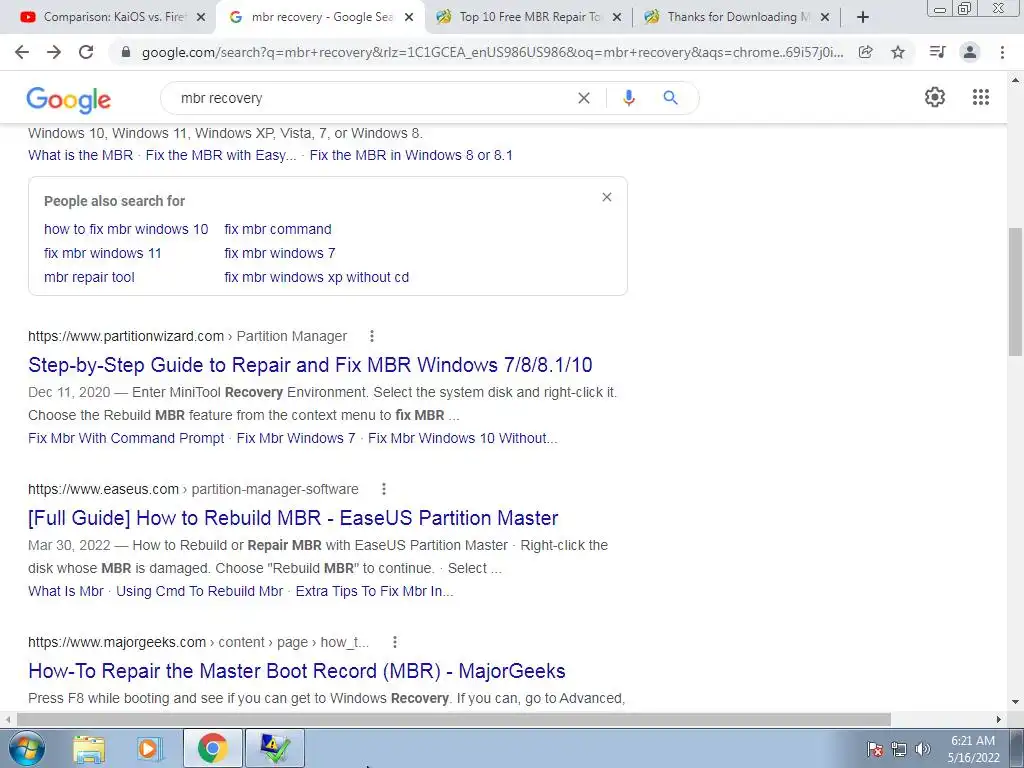Image resolution: width=1024 pixels, height=768 pixels.
Task: Open Step-by-Step Guide to Repair MBR result
Action: (310, 365)
